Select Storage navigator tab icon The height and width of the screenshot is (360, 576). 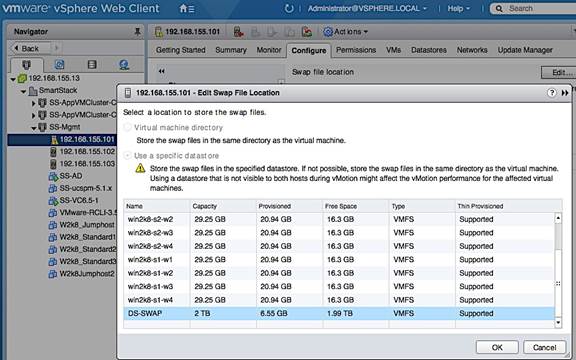(x=92, y=65)
